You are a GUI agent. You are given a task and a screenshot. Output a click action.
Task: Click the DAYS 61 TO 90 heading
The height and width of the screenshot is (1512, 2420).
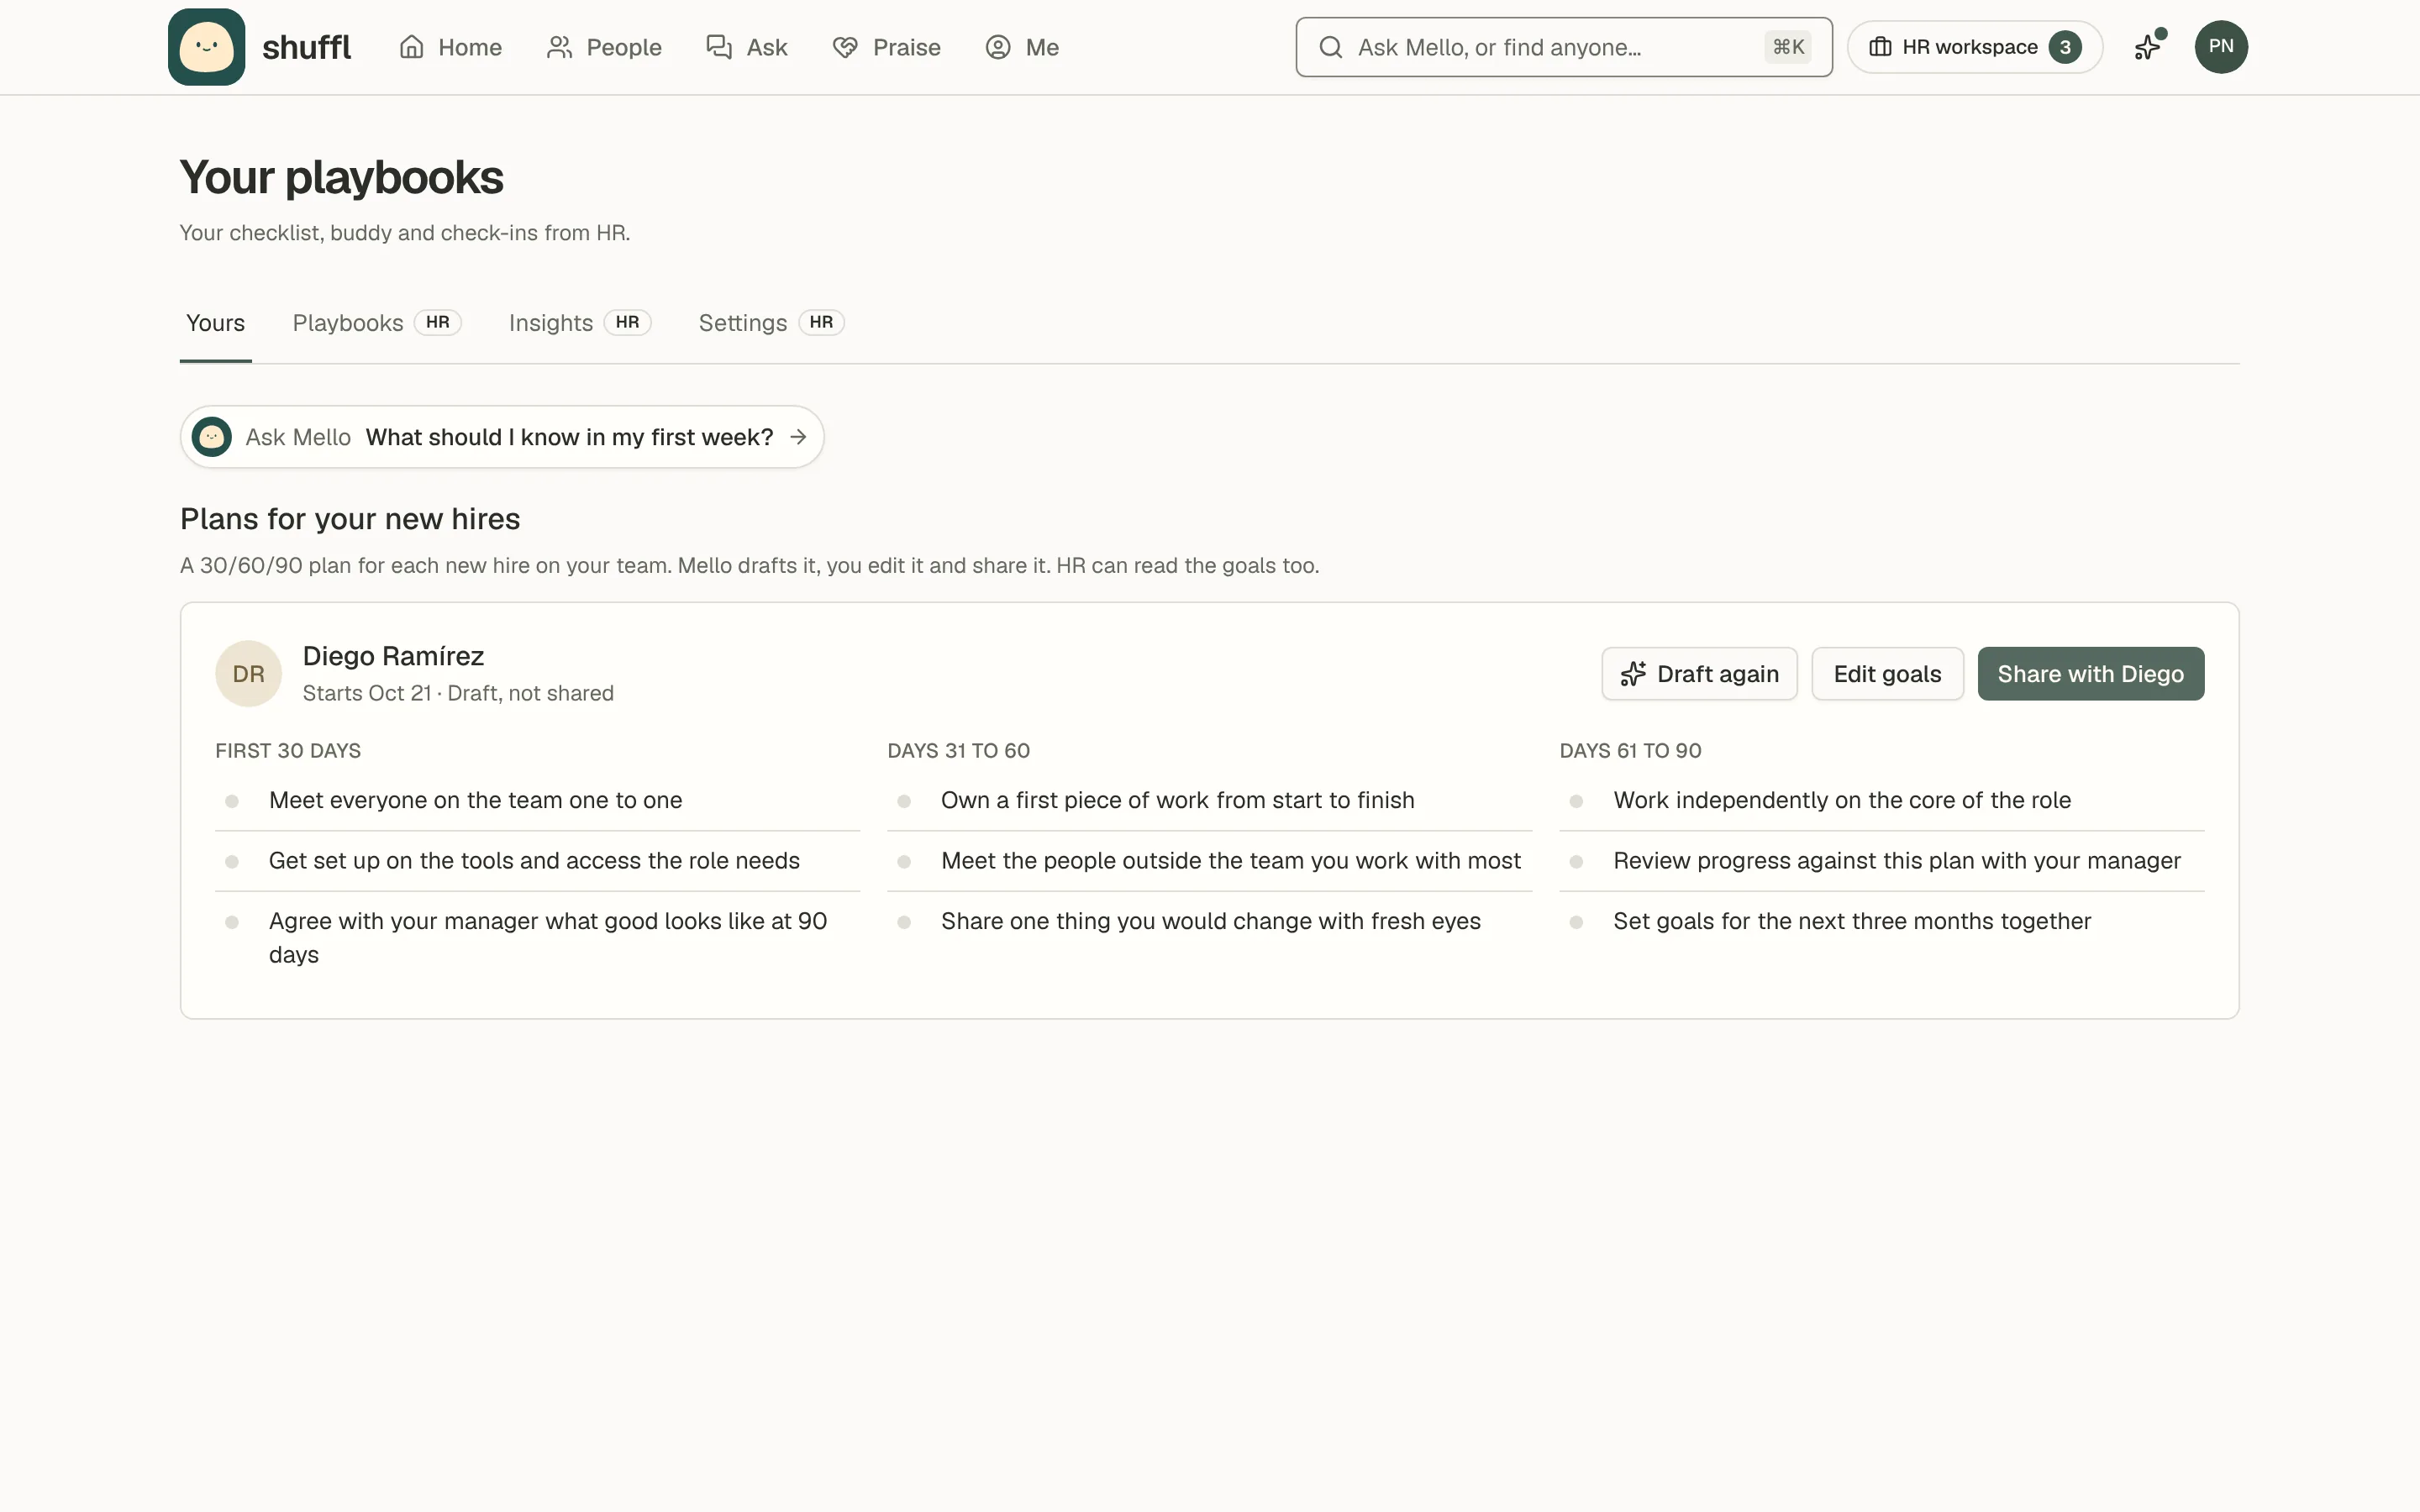click(x=1630, y=751)
